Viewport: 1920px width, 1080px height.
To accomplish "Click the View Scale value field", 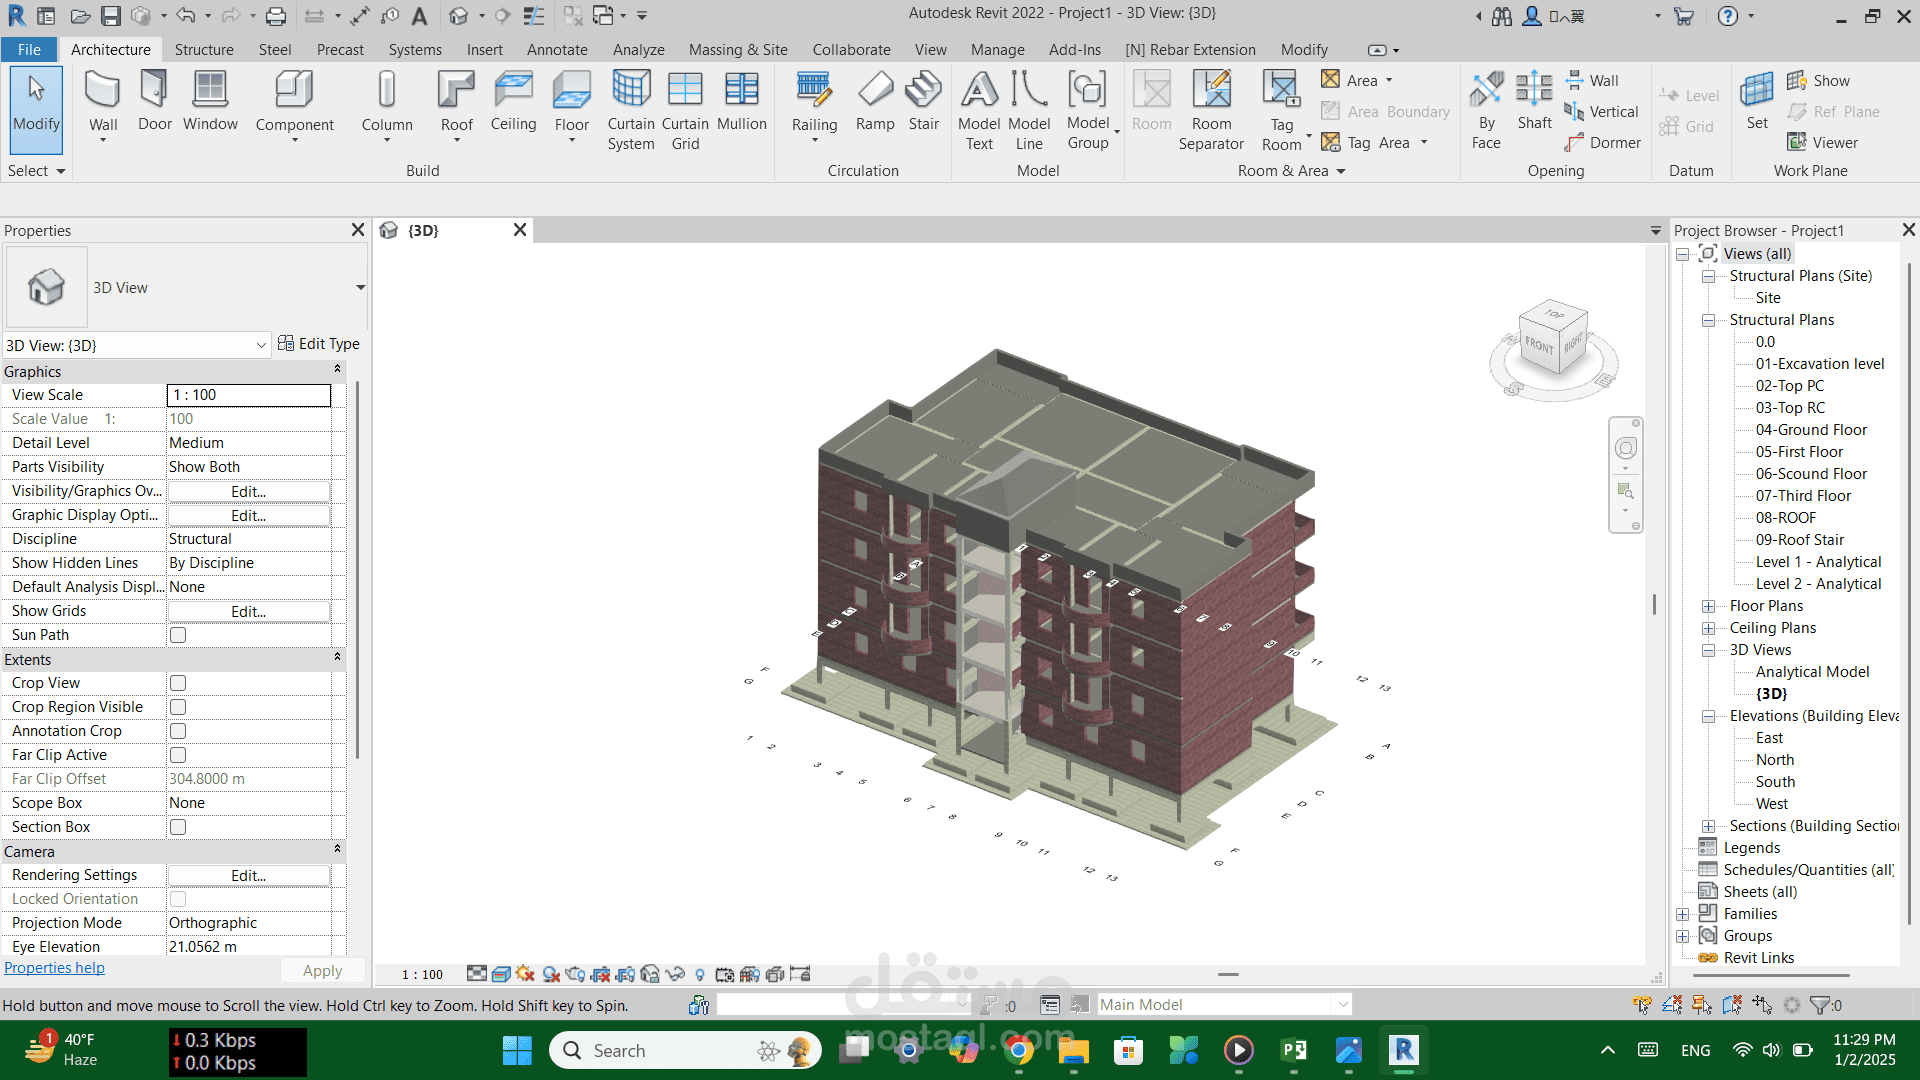I will coord(248,395).
